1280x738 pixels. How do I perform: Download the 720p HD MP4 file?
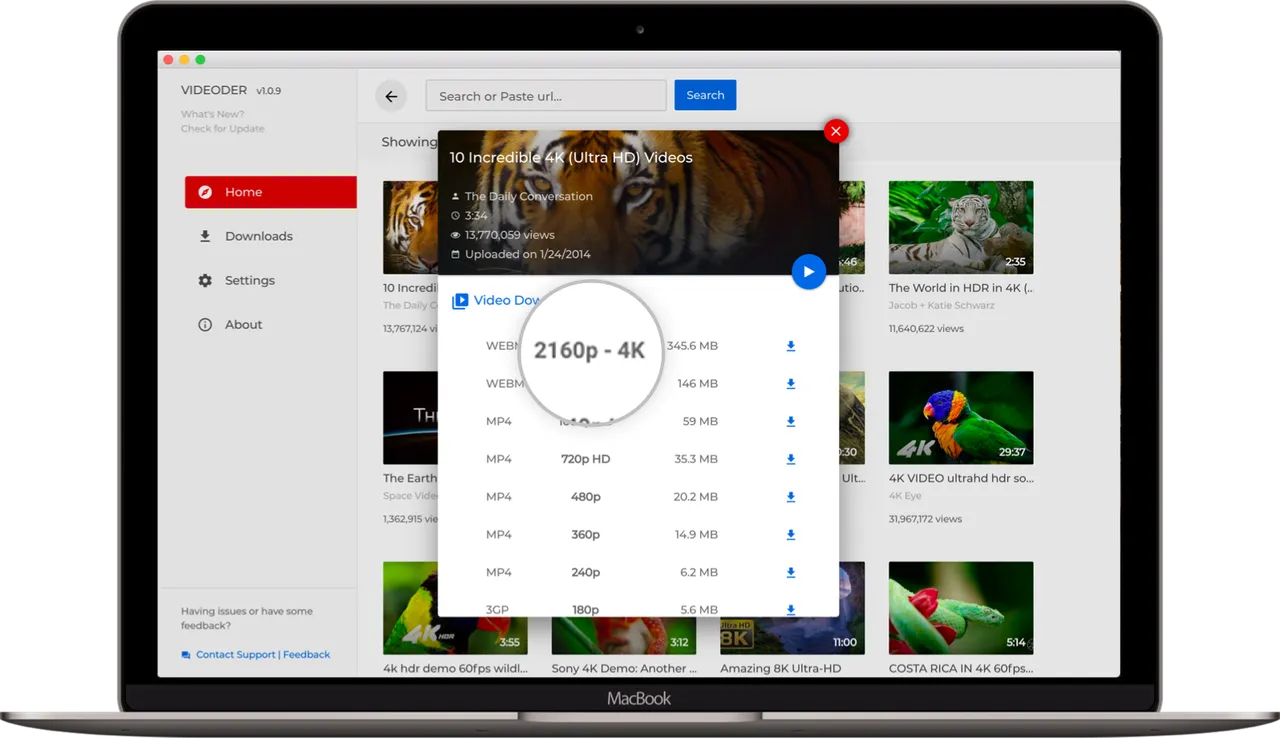(790, 459)
